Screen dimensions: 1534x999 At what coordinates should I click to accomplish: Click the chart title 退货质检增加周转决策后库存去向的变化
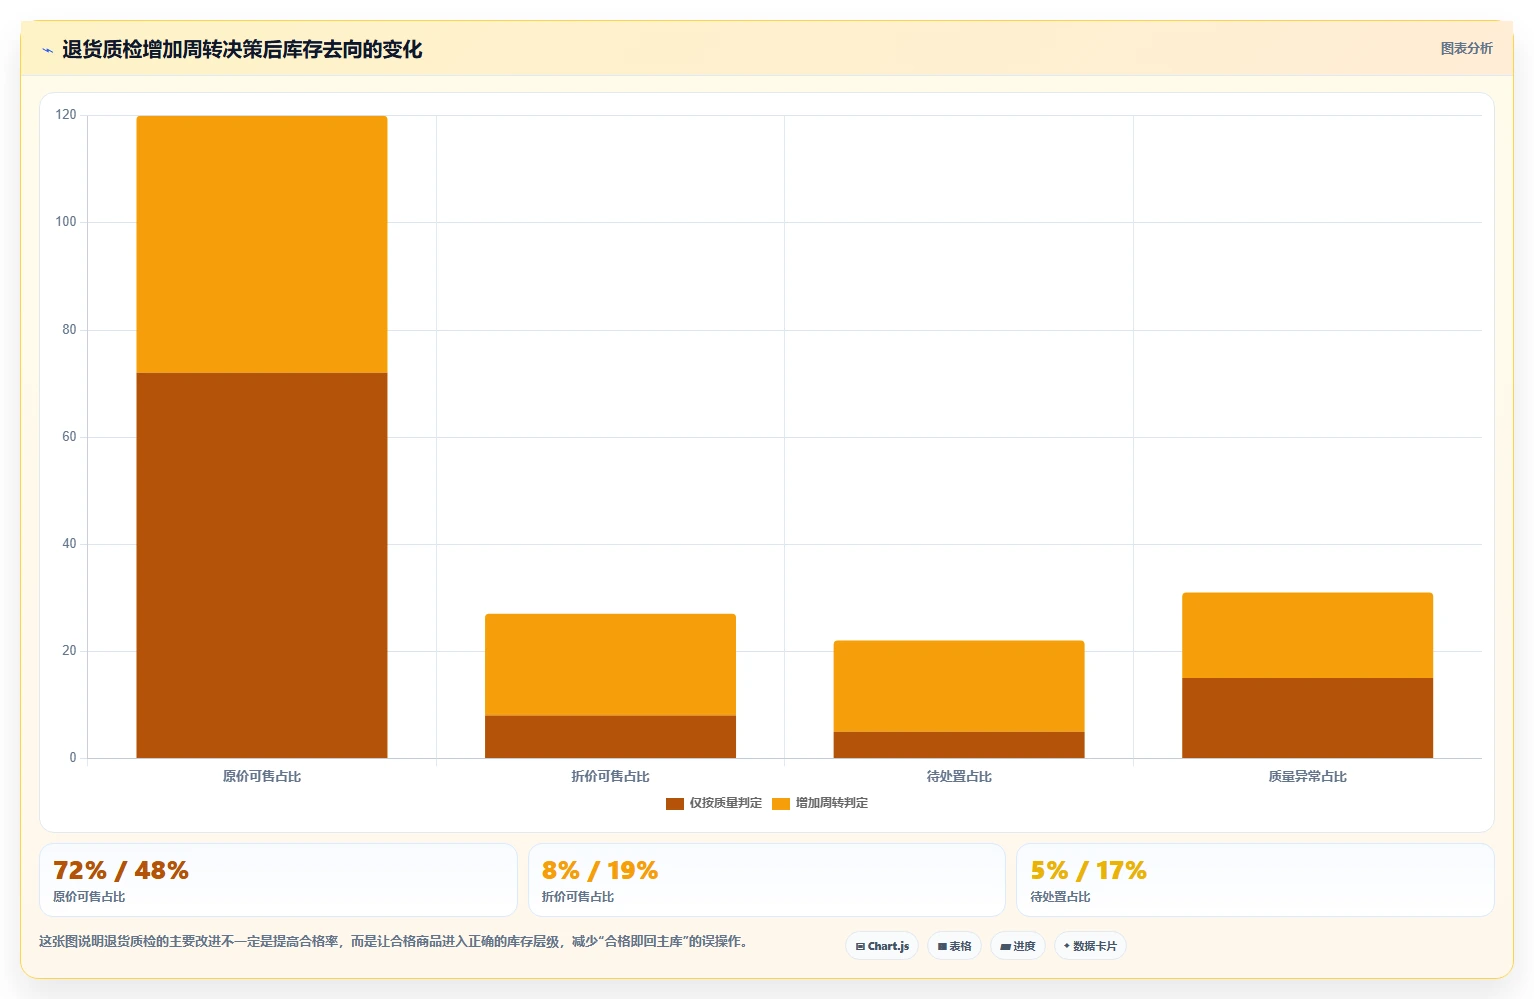pyautogui.click(x=242, y=50)
